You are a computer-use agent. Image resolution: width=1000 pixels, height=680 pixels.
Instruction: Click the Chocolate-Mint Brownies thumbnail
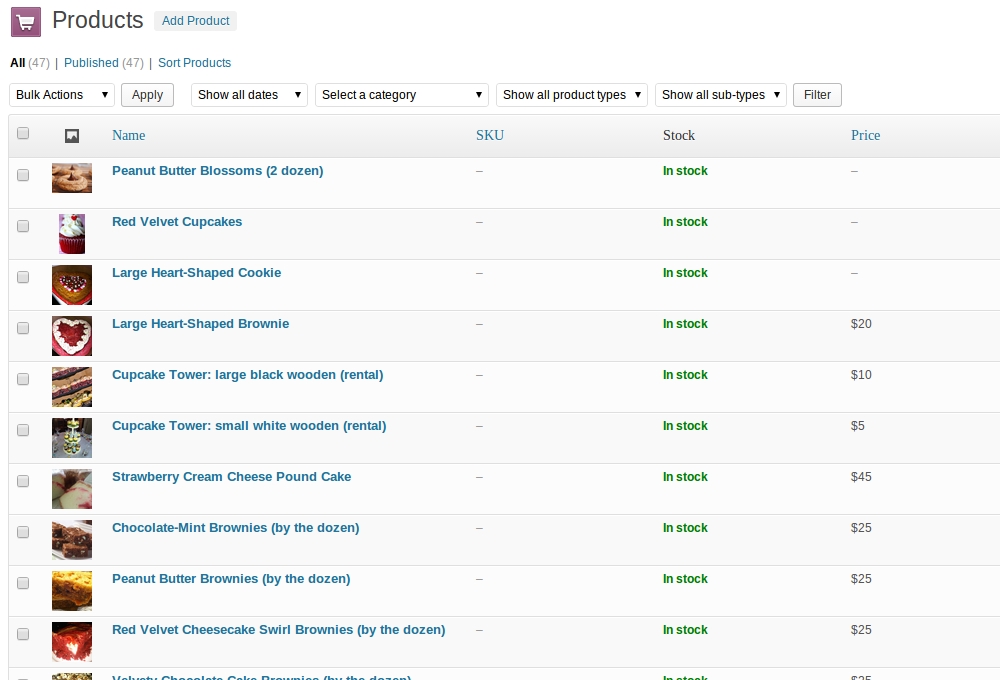pos(72,540)
